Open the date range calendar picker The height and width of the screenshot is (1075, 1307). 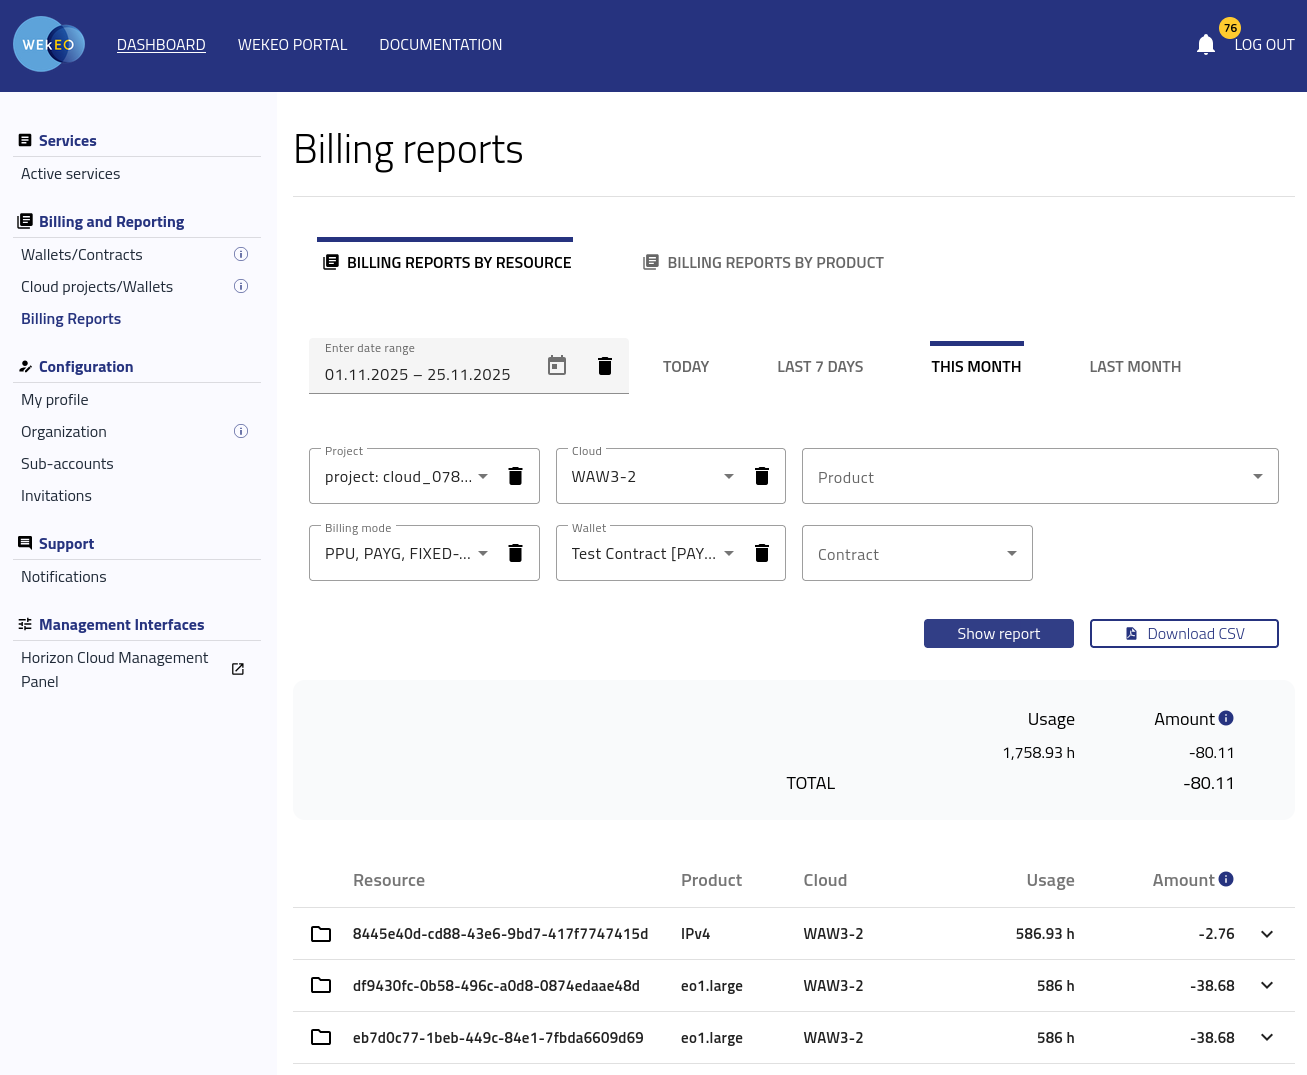point(557,366)
